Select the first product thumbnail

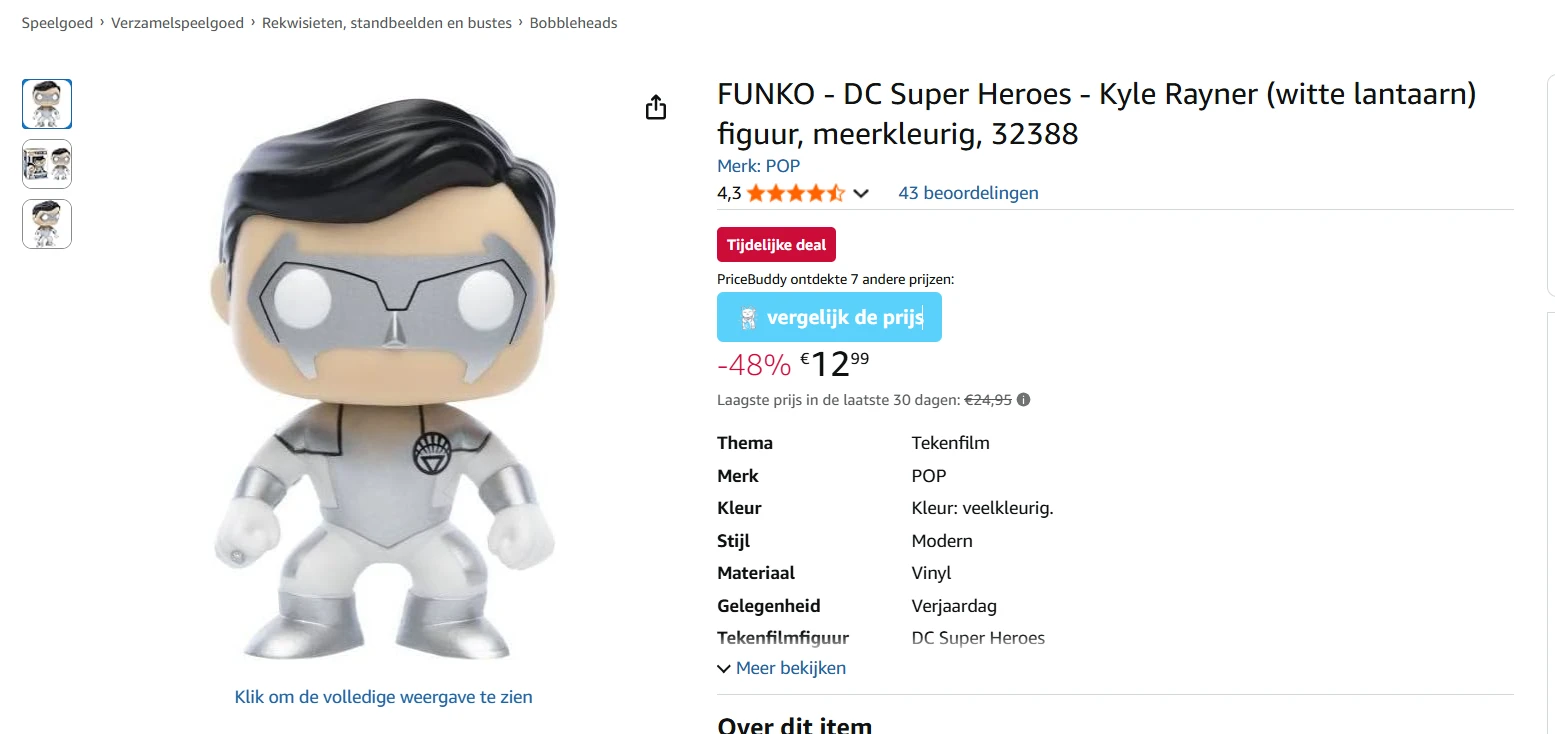pyautogui.click(x=47, y=104)
